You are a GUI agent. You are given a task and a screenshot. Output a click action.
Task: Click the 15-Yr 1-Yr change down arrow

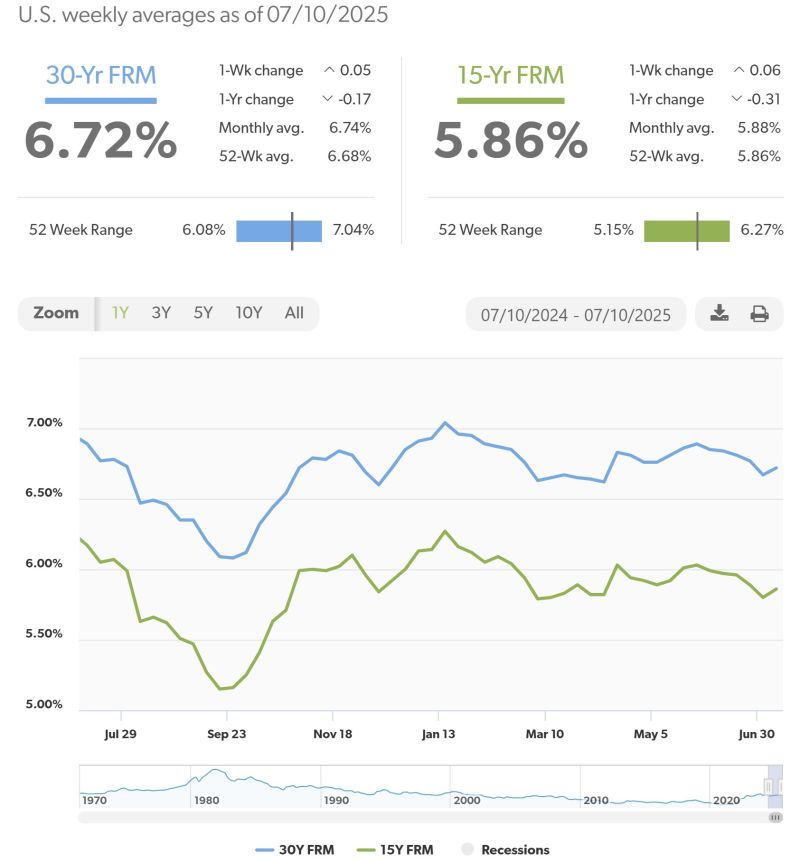(737, 98)
